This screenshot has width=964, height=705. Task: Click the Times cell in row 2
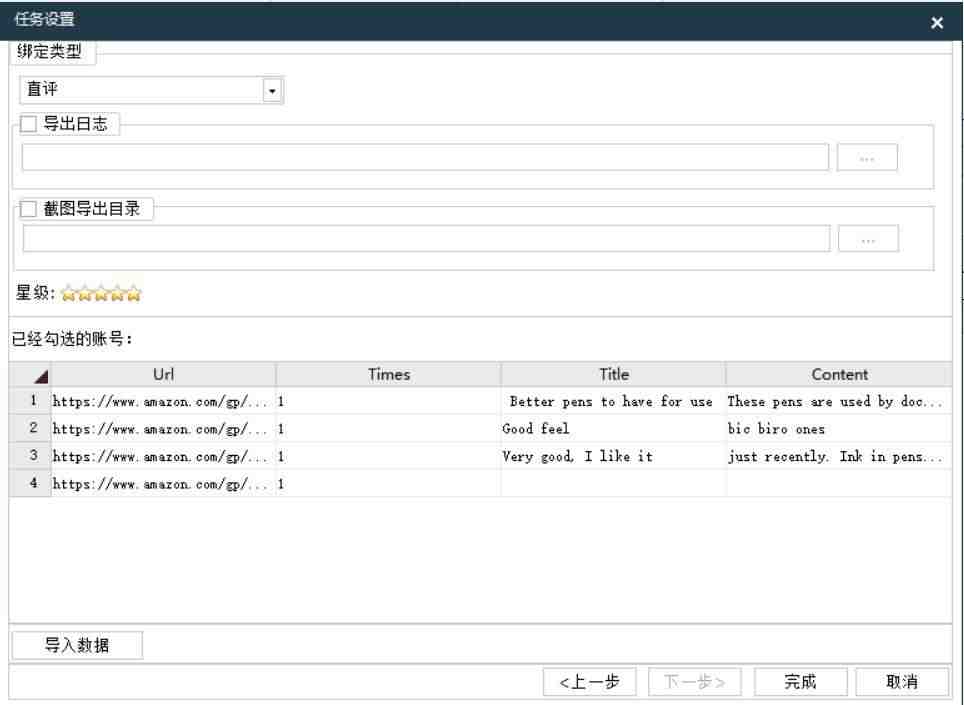click(389, 429)
